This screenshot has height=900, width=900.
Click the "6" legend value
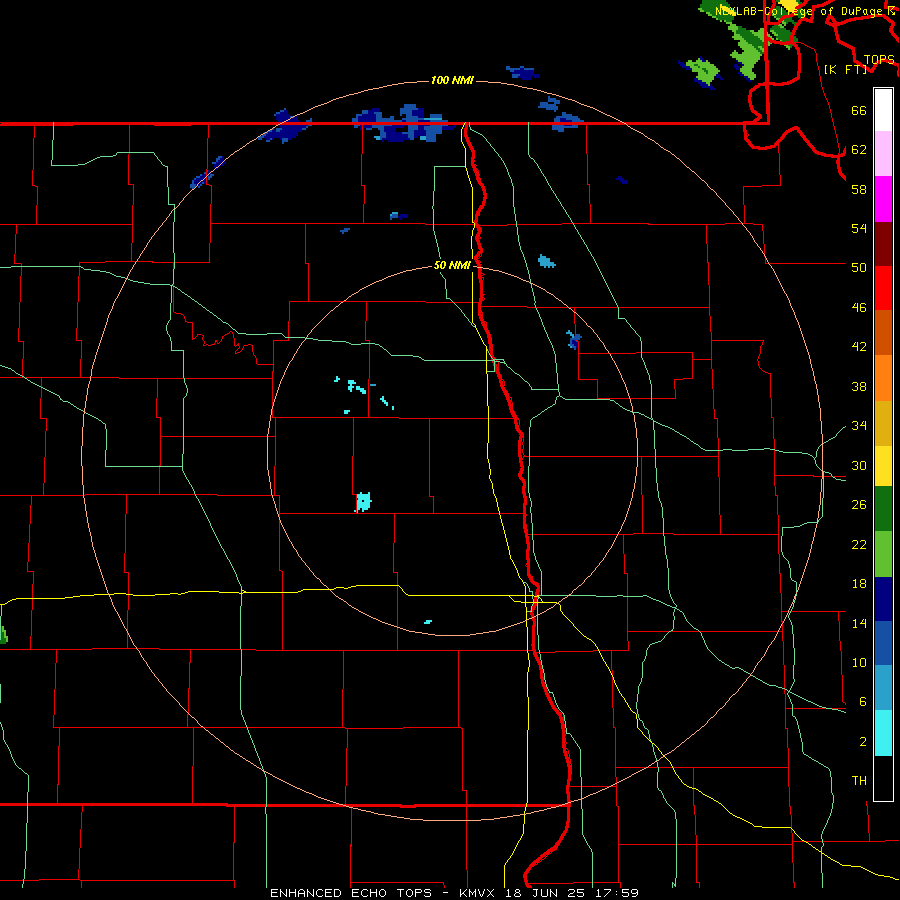coord(863,701)
